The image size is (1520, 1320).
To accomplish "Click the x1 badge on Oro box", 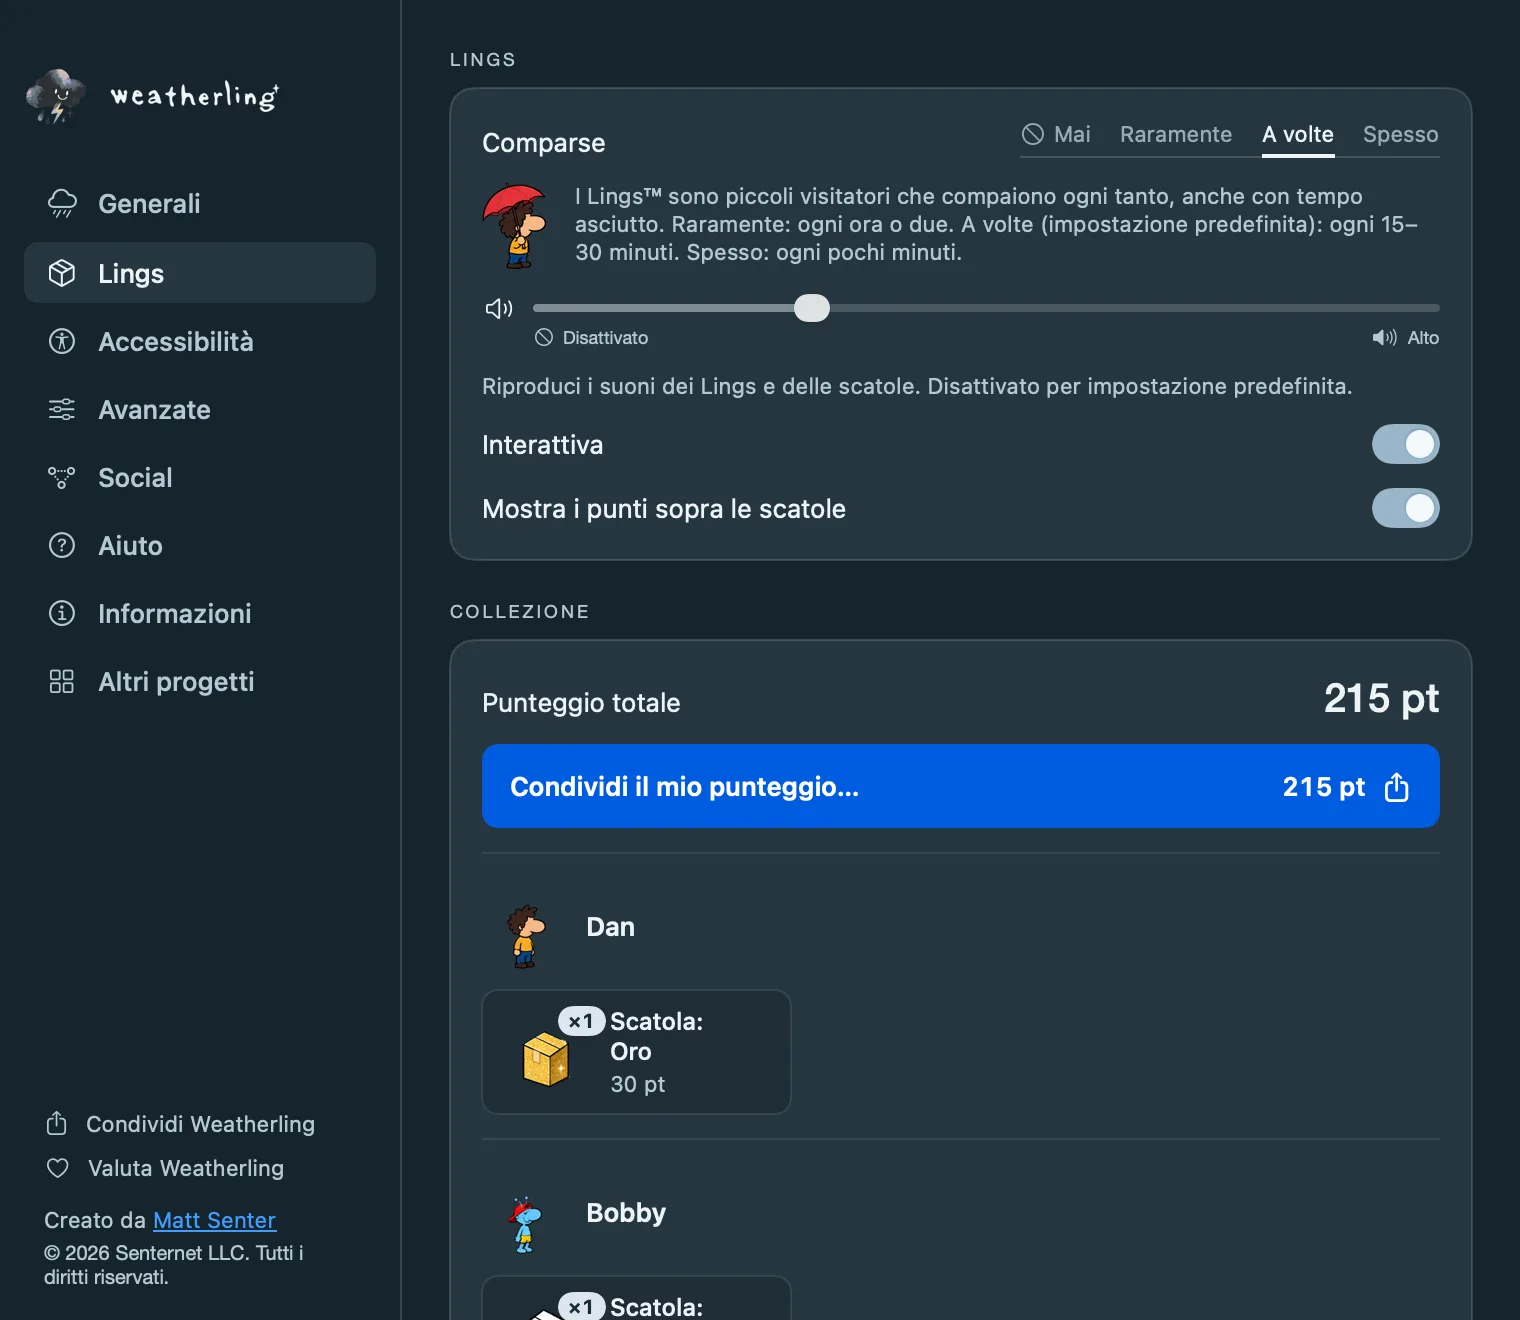I will 581,1021.
